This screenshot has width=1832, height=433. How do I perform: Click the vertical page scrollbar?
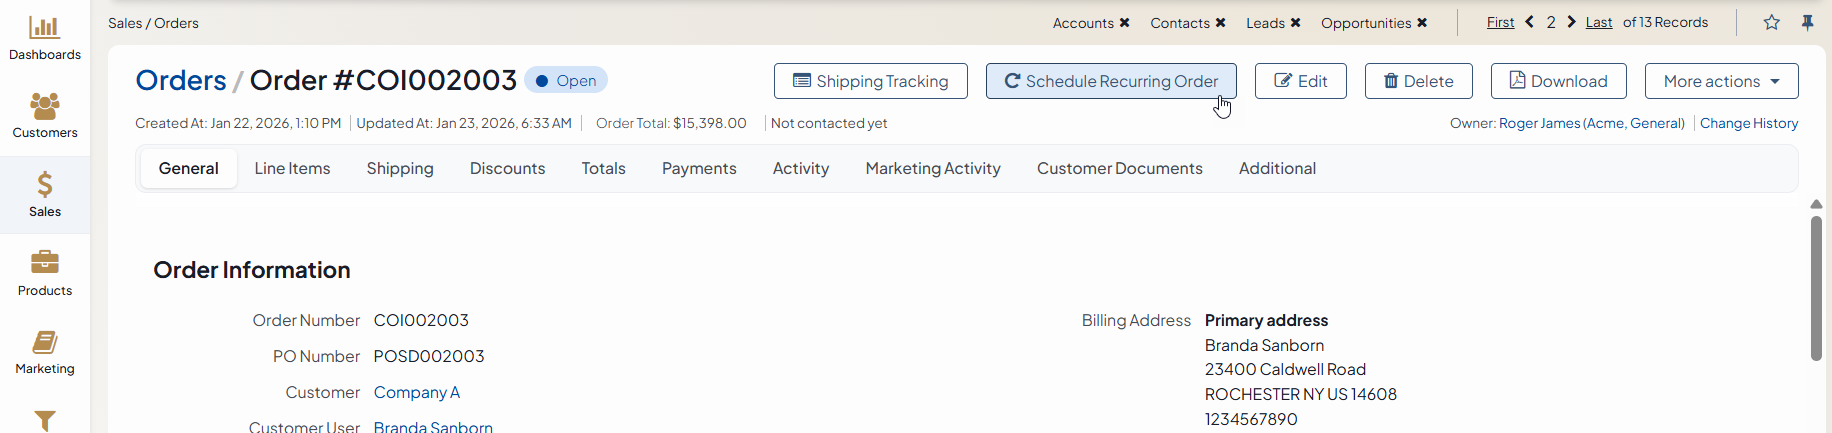click(x=1816, y=288)
